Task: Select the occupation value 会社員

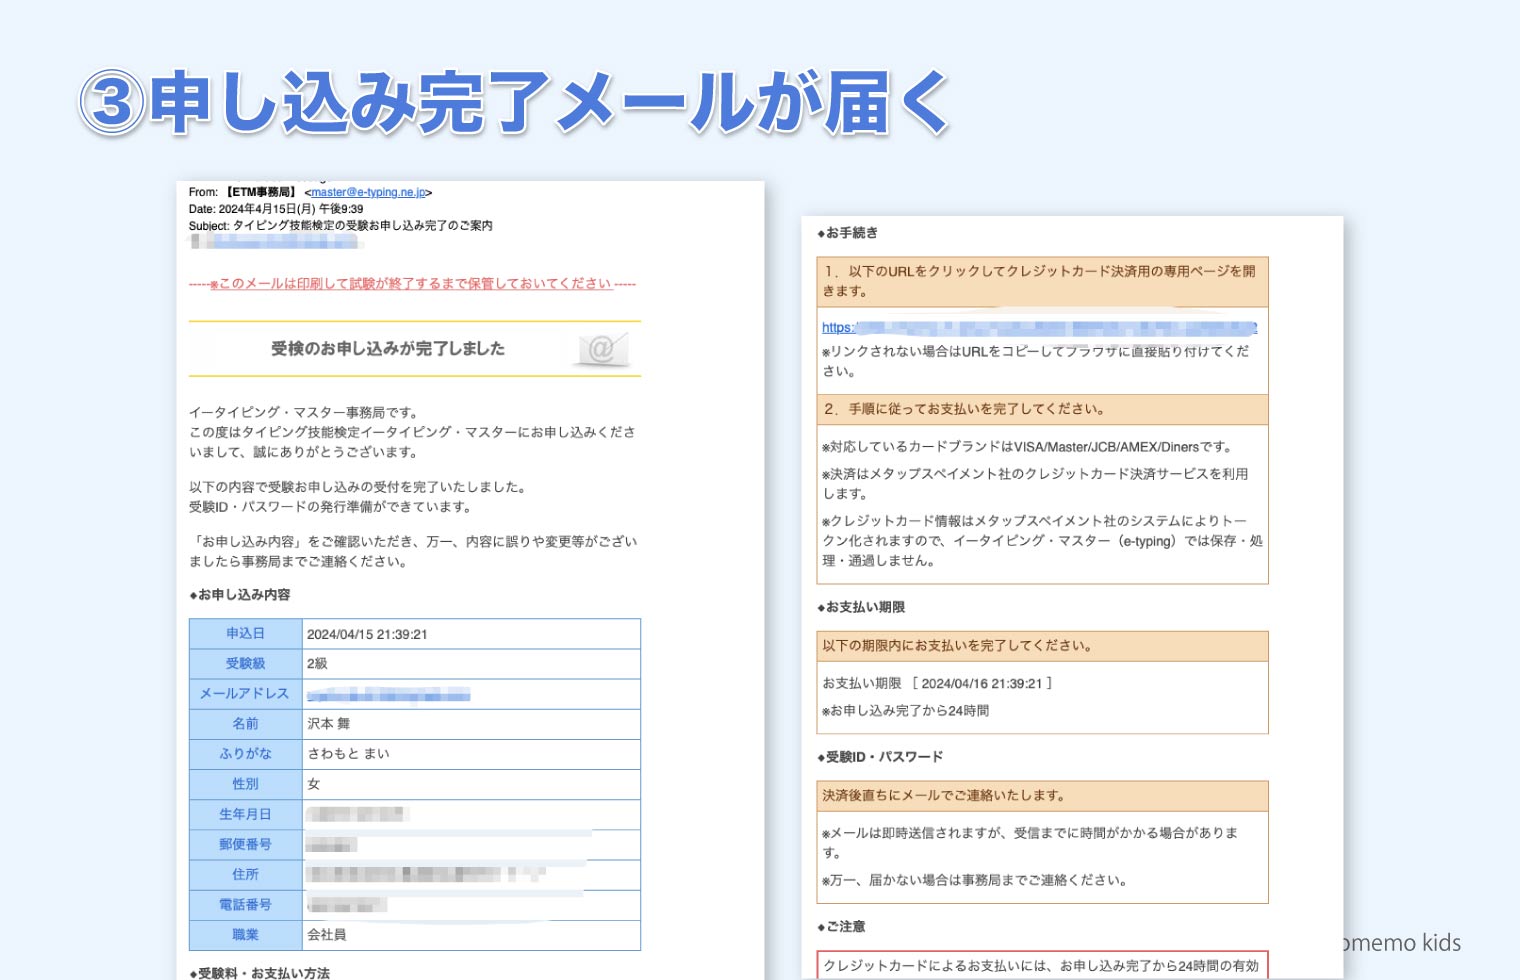Action: [x=327, y=935]
